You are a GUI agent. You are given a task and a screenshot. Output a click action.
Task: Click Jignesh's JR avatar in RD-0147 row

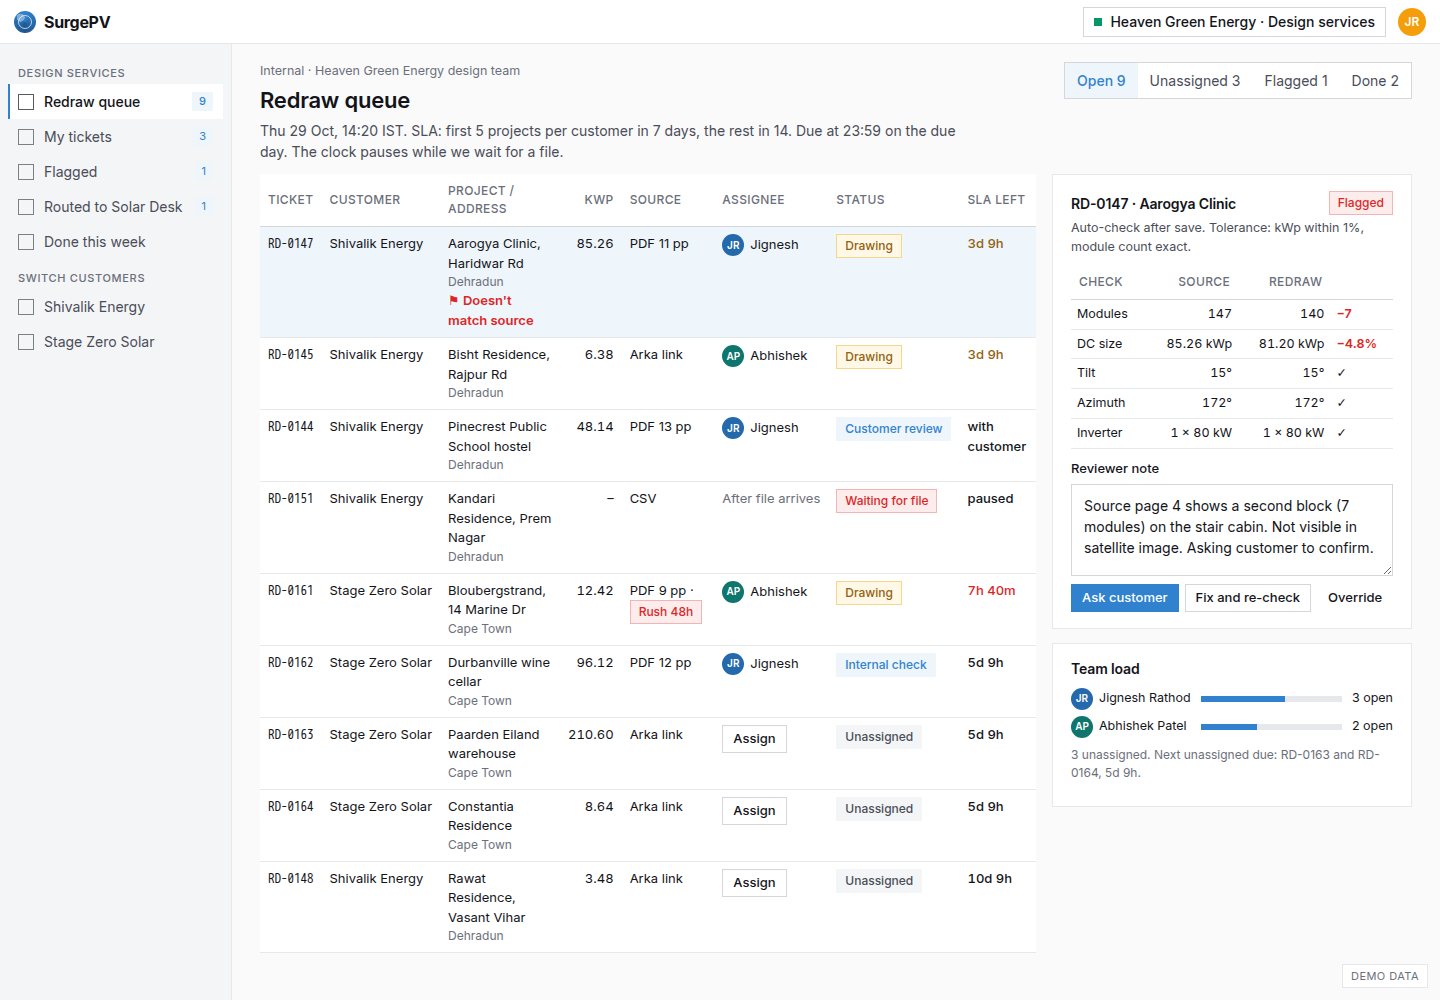click(x=733, y=245)
